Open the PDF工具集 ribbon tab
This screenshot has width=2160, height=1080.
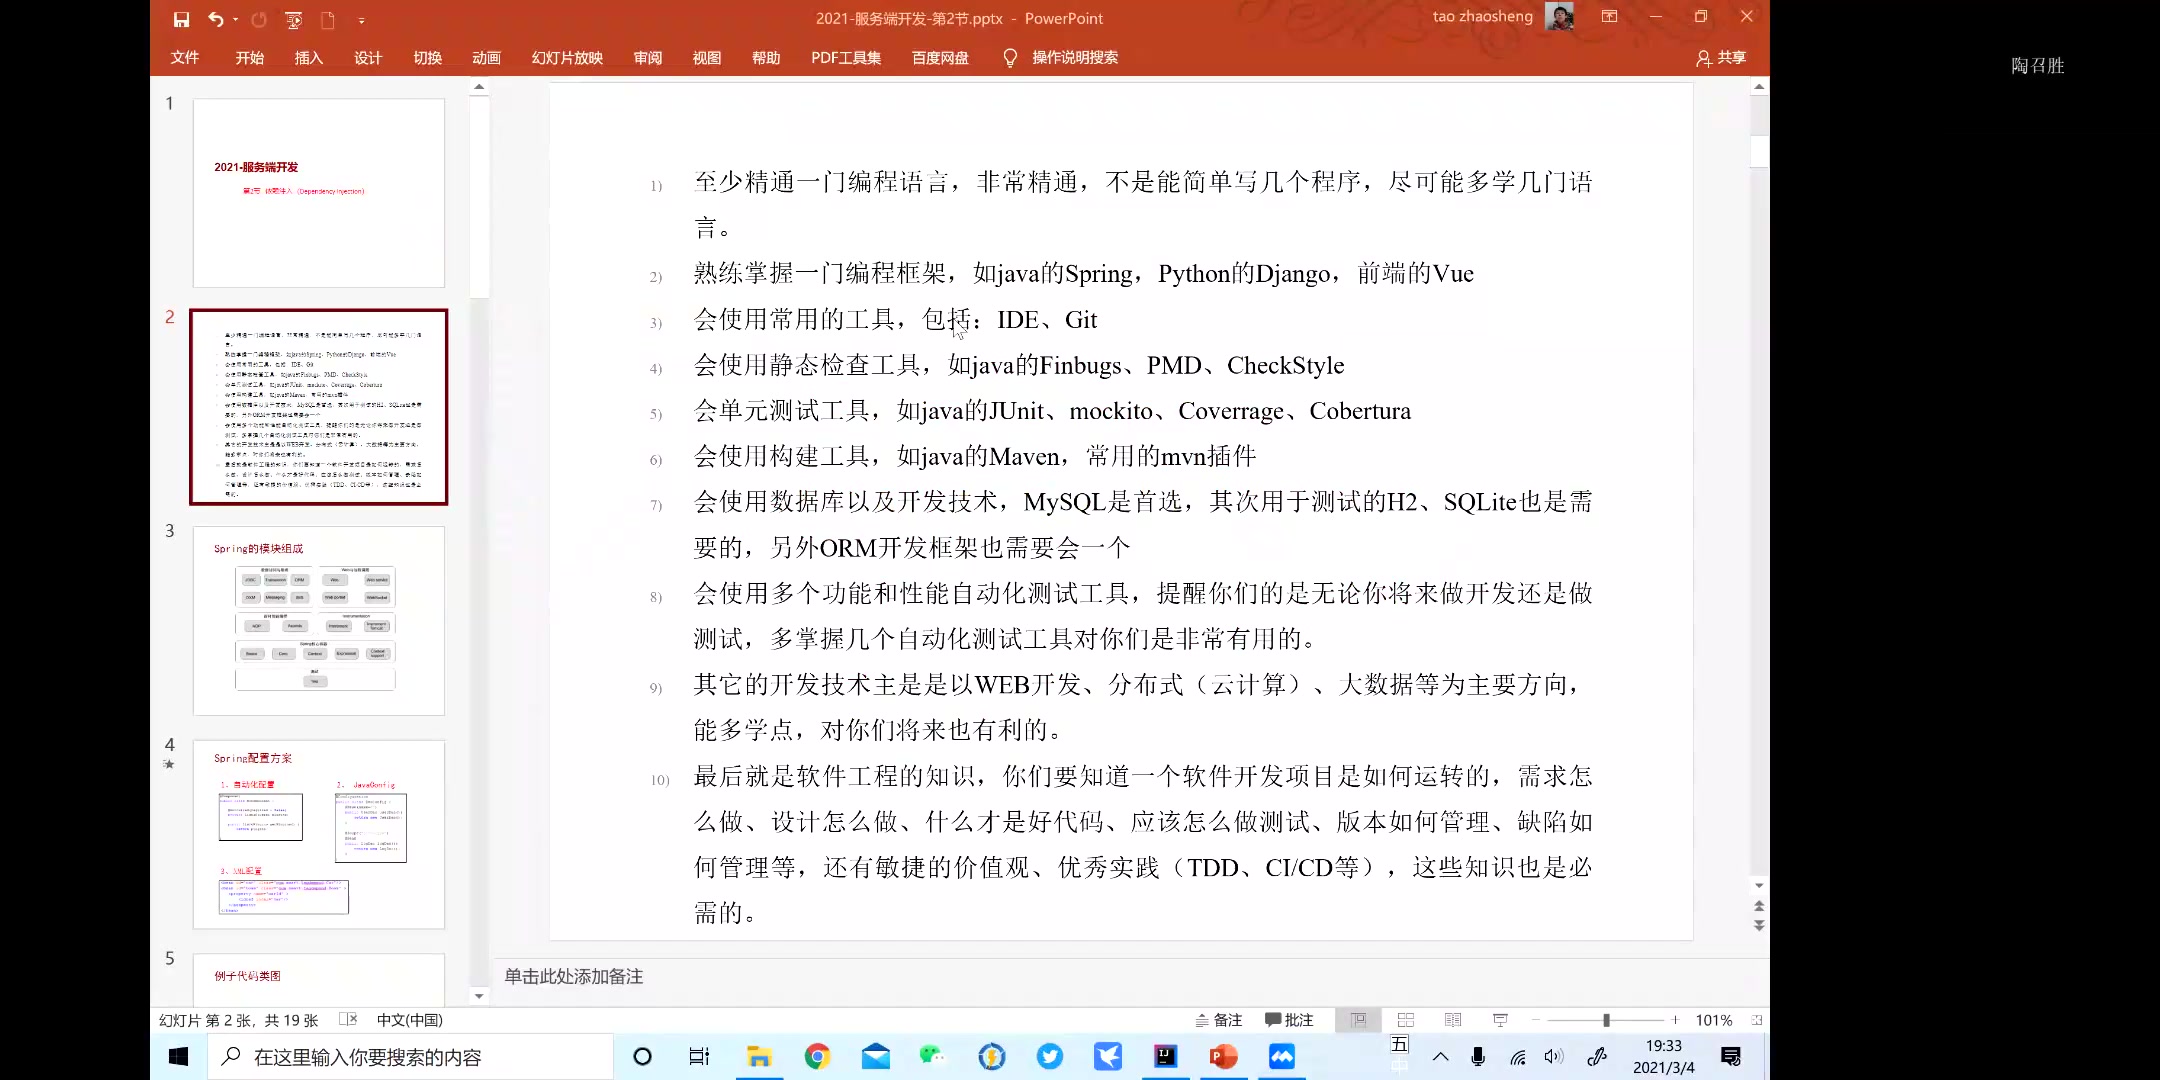point(846,57)
